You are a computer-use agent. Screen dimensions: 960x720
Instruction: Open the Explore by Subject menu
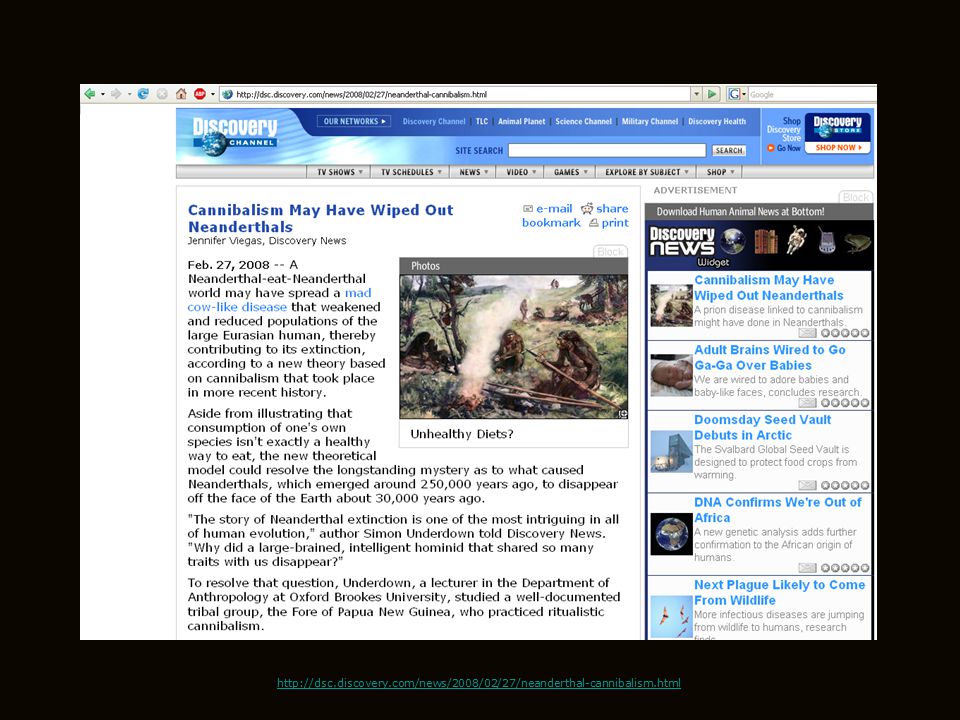pos(647,172)
